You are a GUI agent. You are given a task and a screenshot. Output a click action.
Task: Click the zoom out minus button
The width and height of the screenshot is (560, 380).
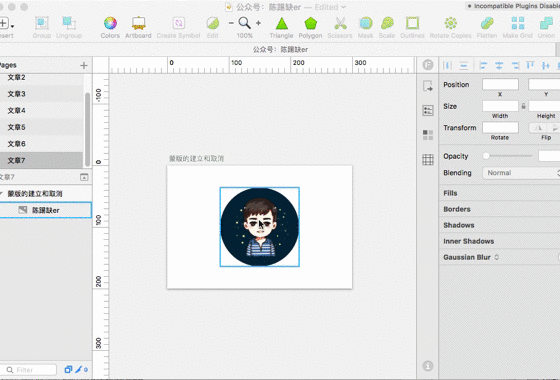click(x=231, y=23)
